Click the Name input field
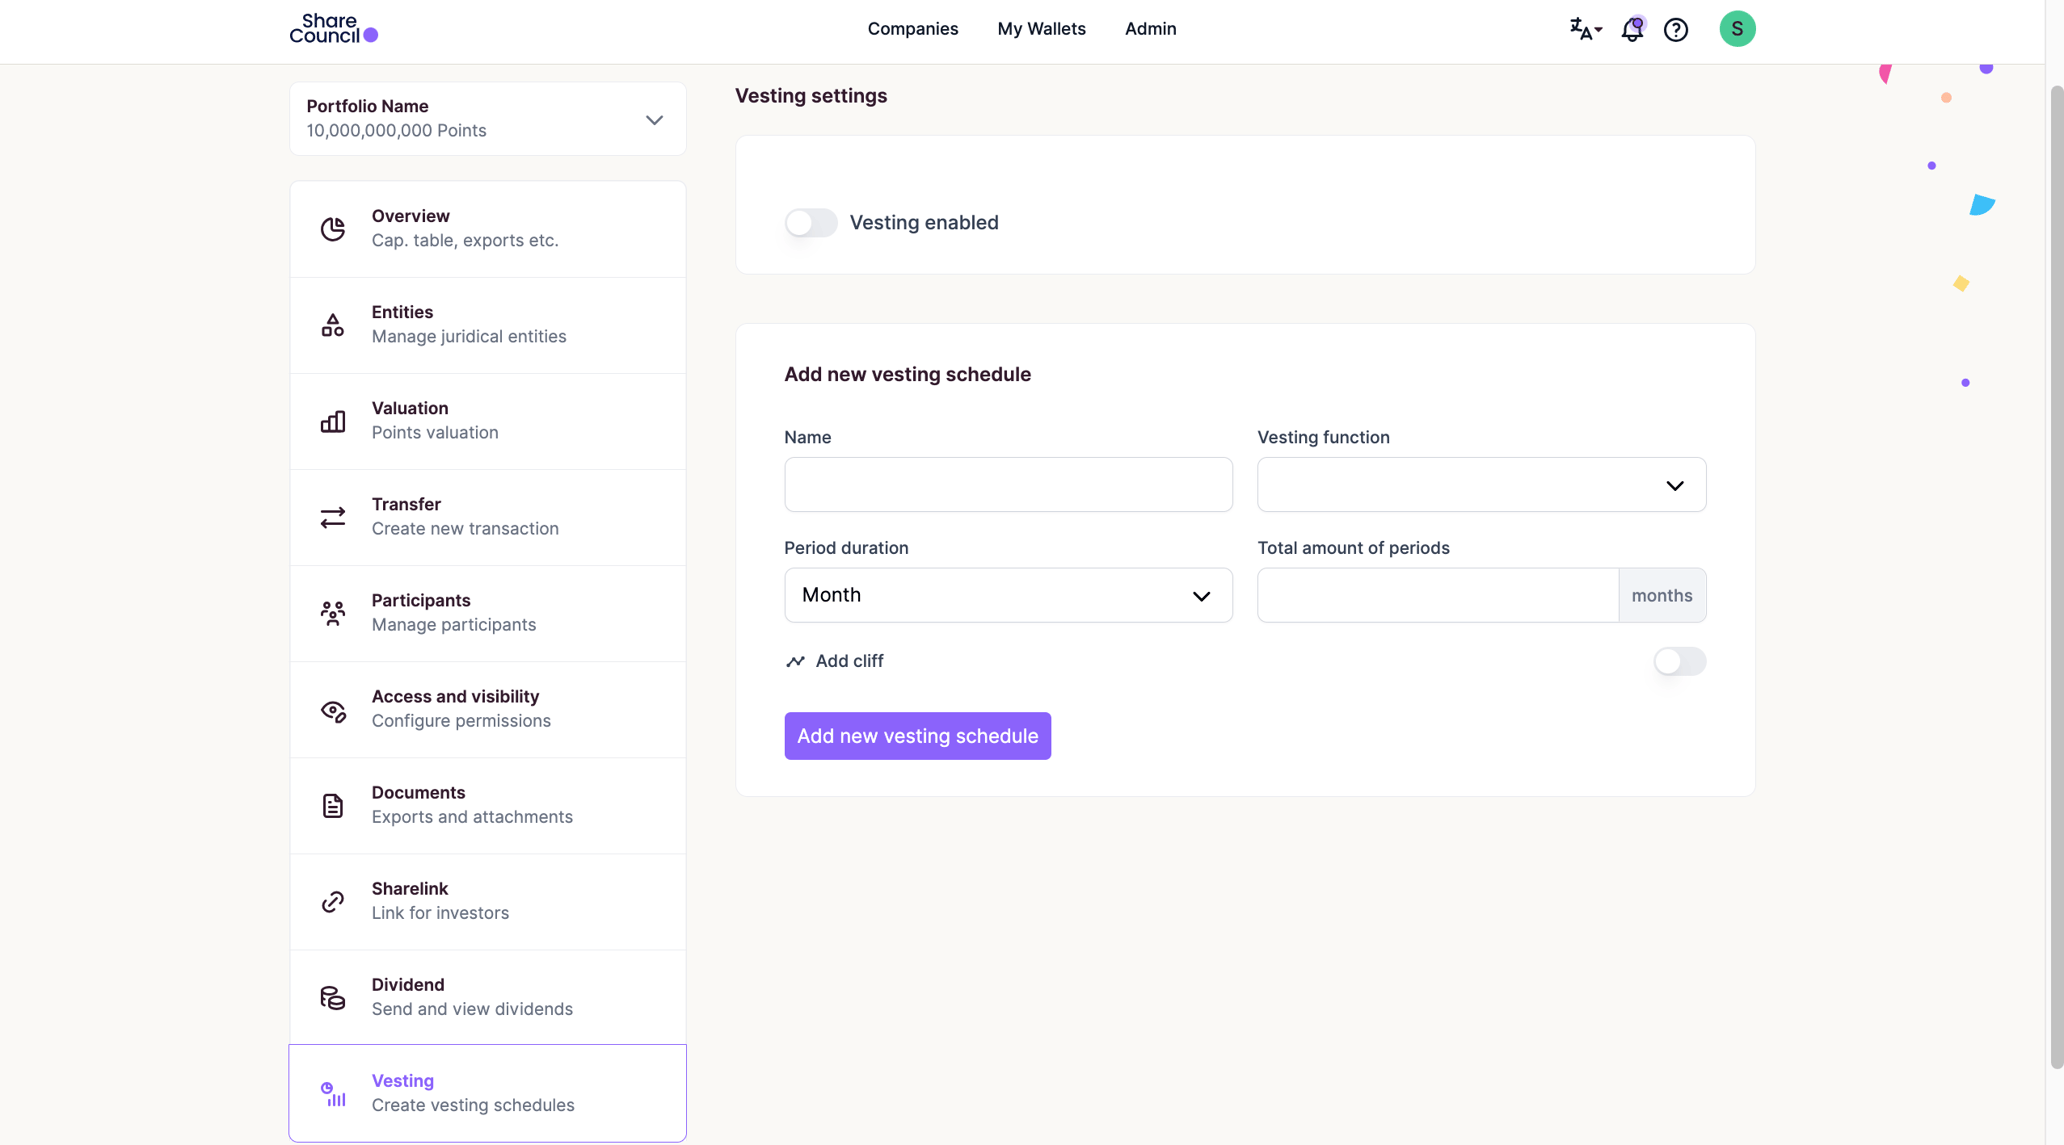 click(1007, 485)
